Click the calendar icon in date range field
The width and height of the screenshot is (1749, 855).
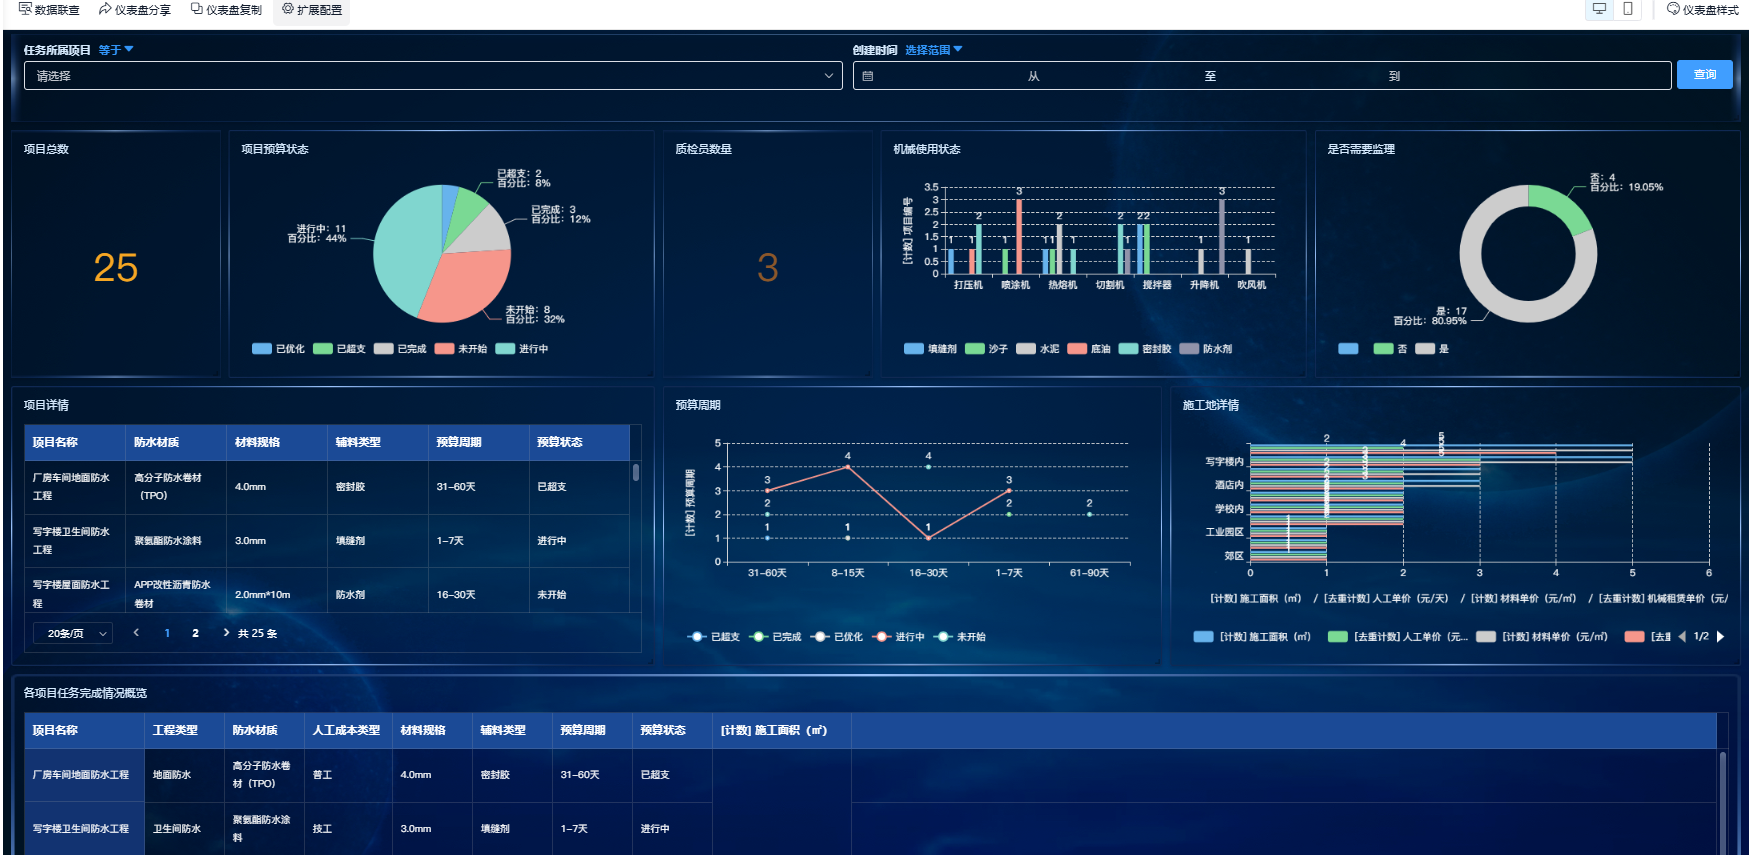click(868, 76)
